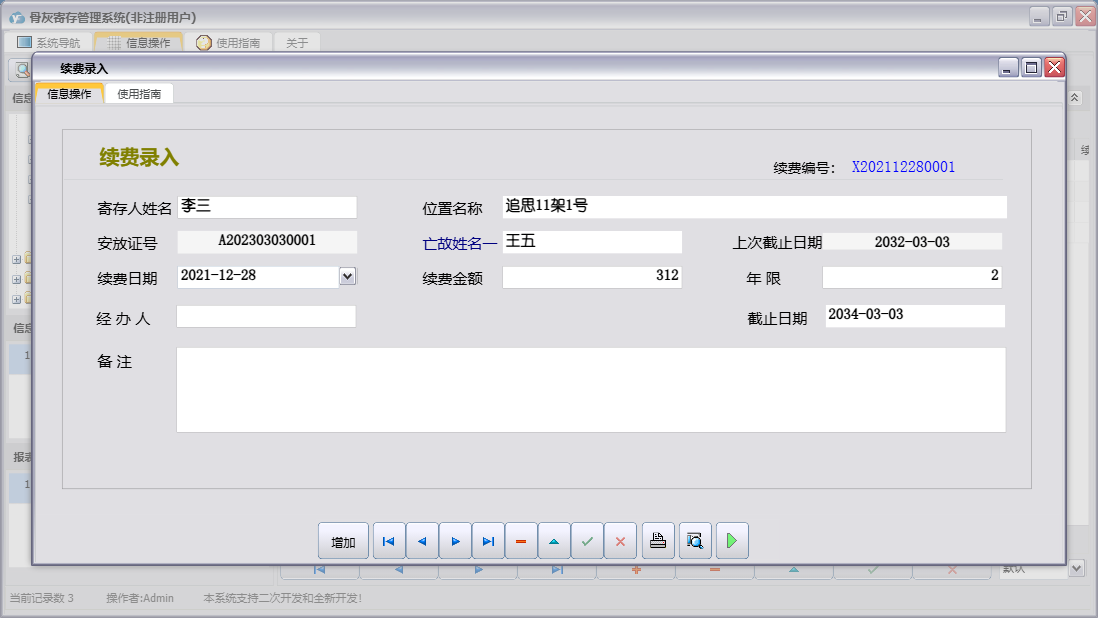Delete record with red minus icon

521,541
